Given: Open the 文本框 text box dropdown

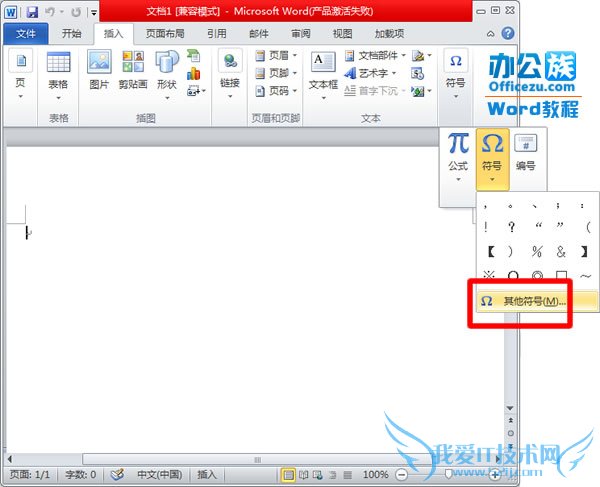Looking at the screenshot, I should click(323, 75).
